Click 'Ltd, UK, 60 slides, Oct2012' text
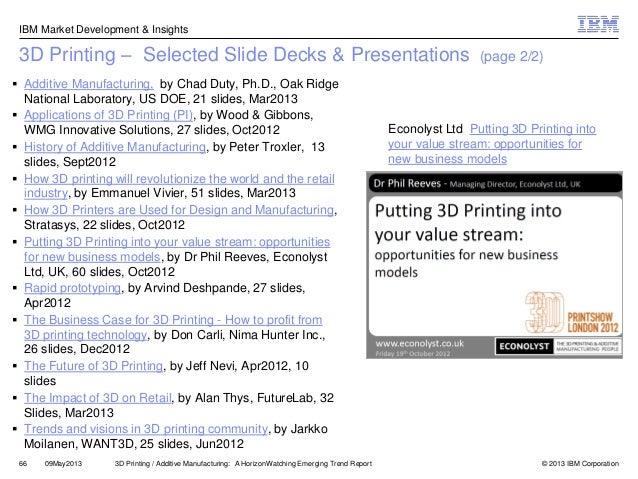This screenshot has height=479, width=638. (99, 271)
